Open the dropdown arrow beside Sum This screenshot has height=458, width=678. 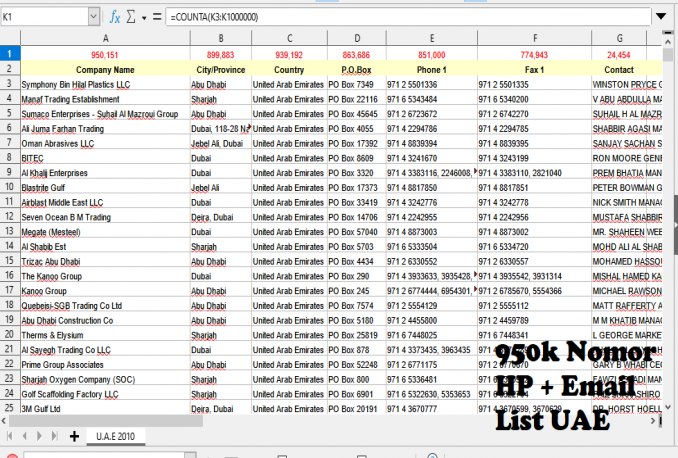(144, 18)
